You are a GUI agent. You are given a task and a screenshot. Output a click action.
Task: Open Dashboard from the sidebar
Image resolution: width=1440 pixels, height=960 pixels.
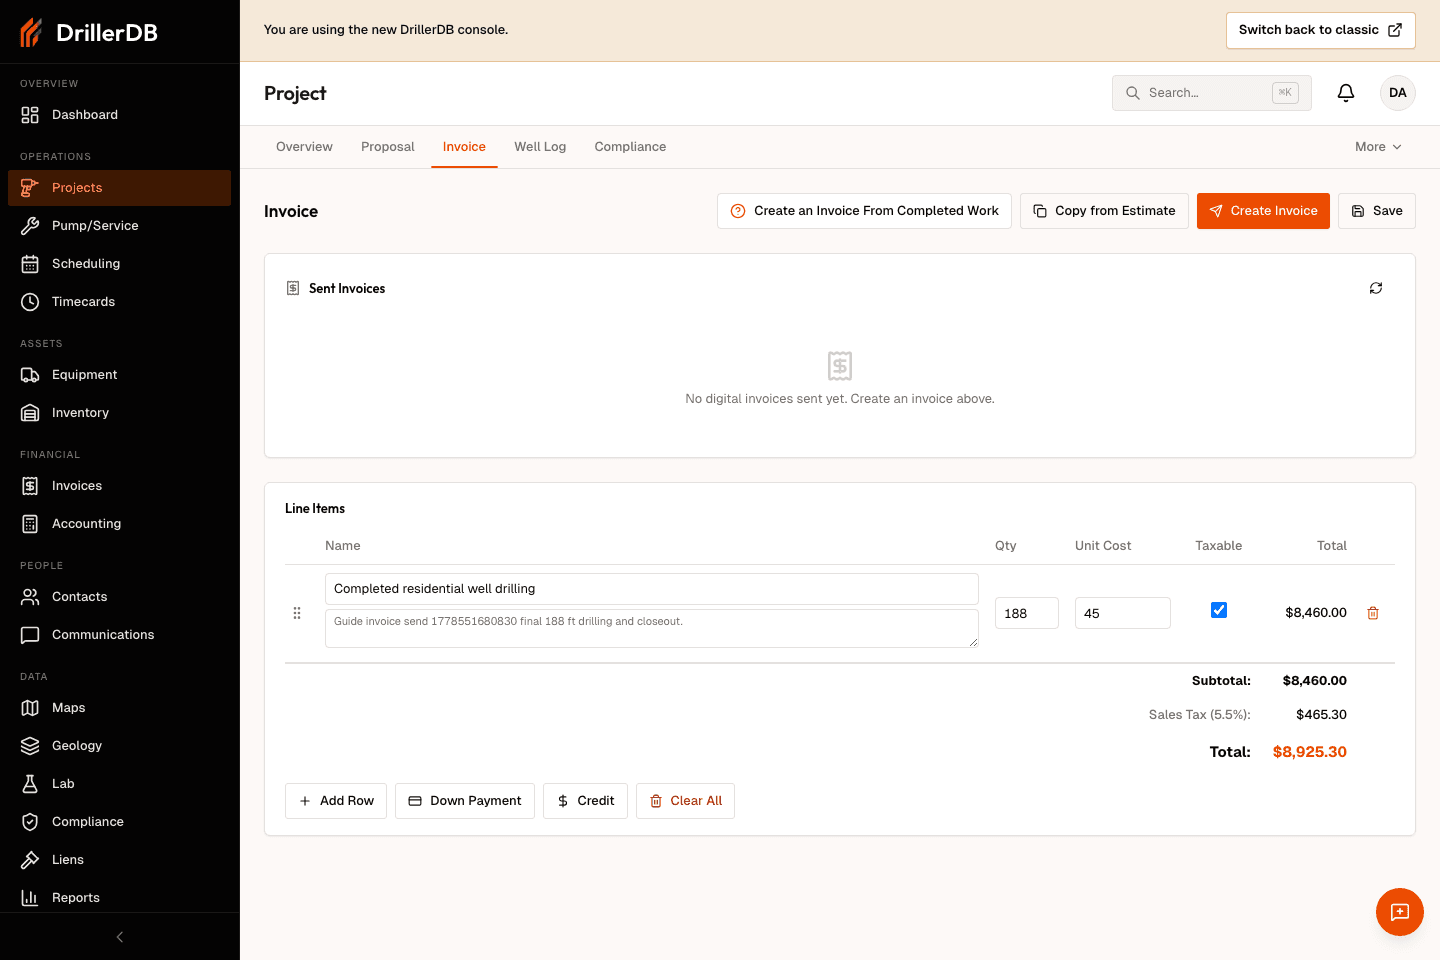tap(119, 115)
